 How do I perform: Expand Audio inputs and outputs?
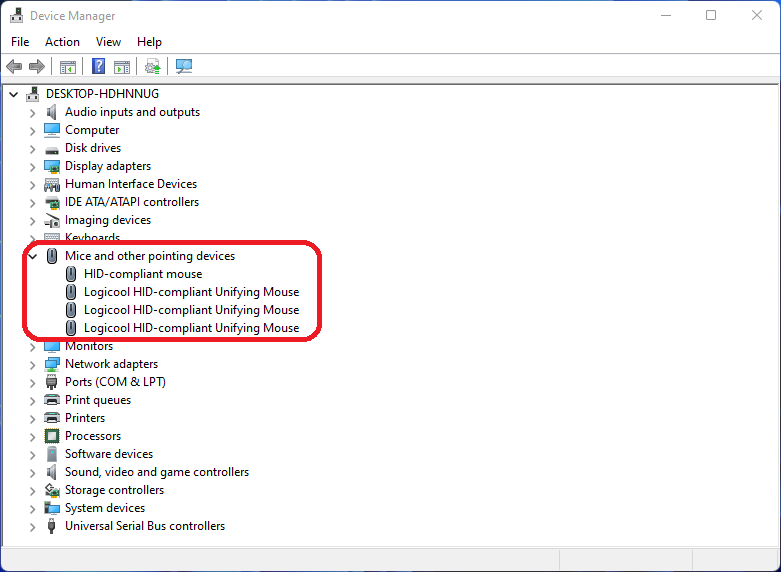tap(32, 113)
